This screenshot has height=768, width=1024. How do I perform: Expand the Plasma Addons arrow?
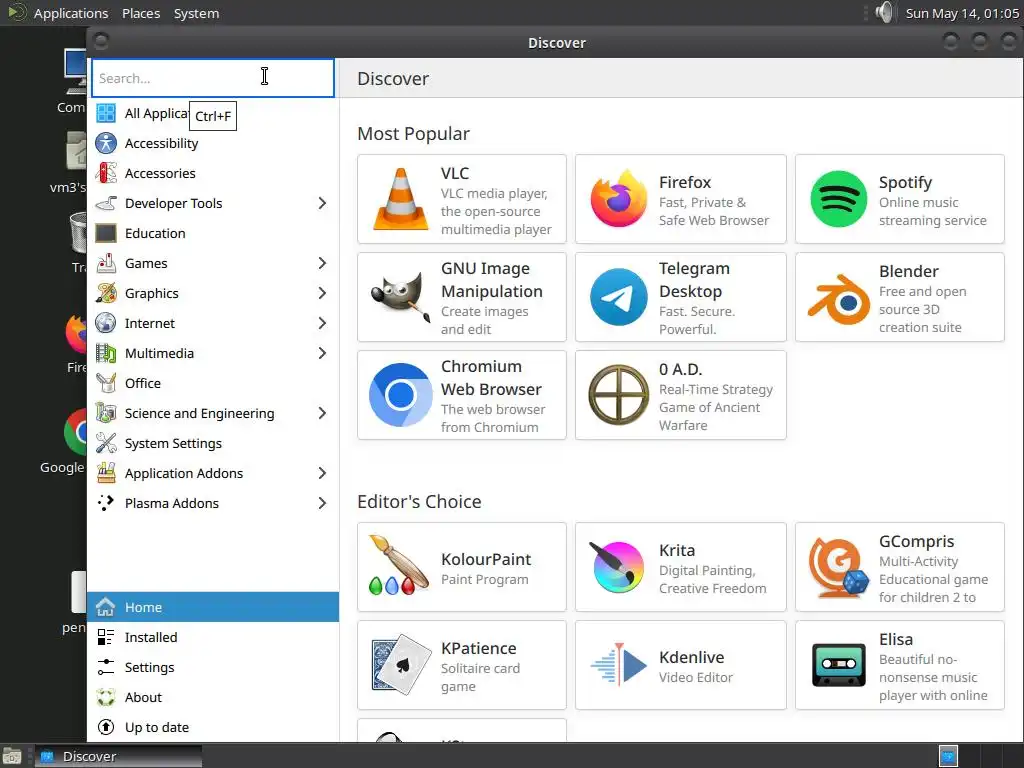point(322,504)
